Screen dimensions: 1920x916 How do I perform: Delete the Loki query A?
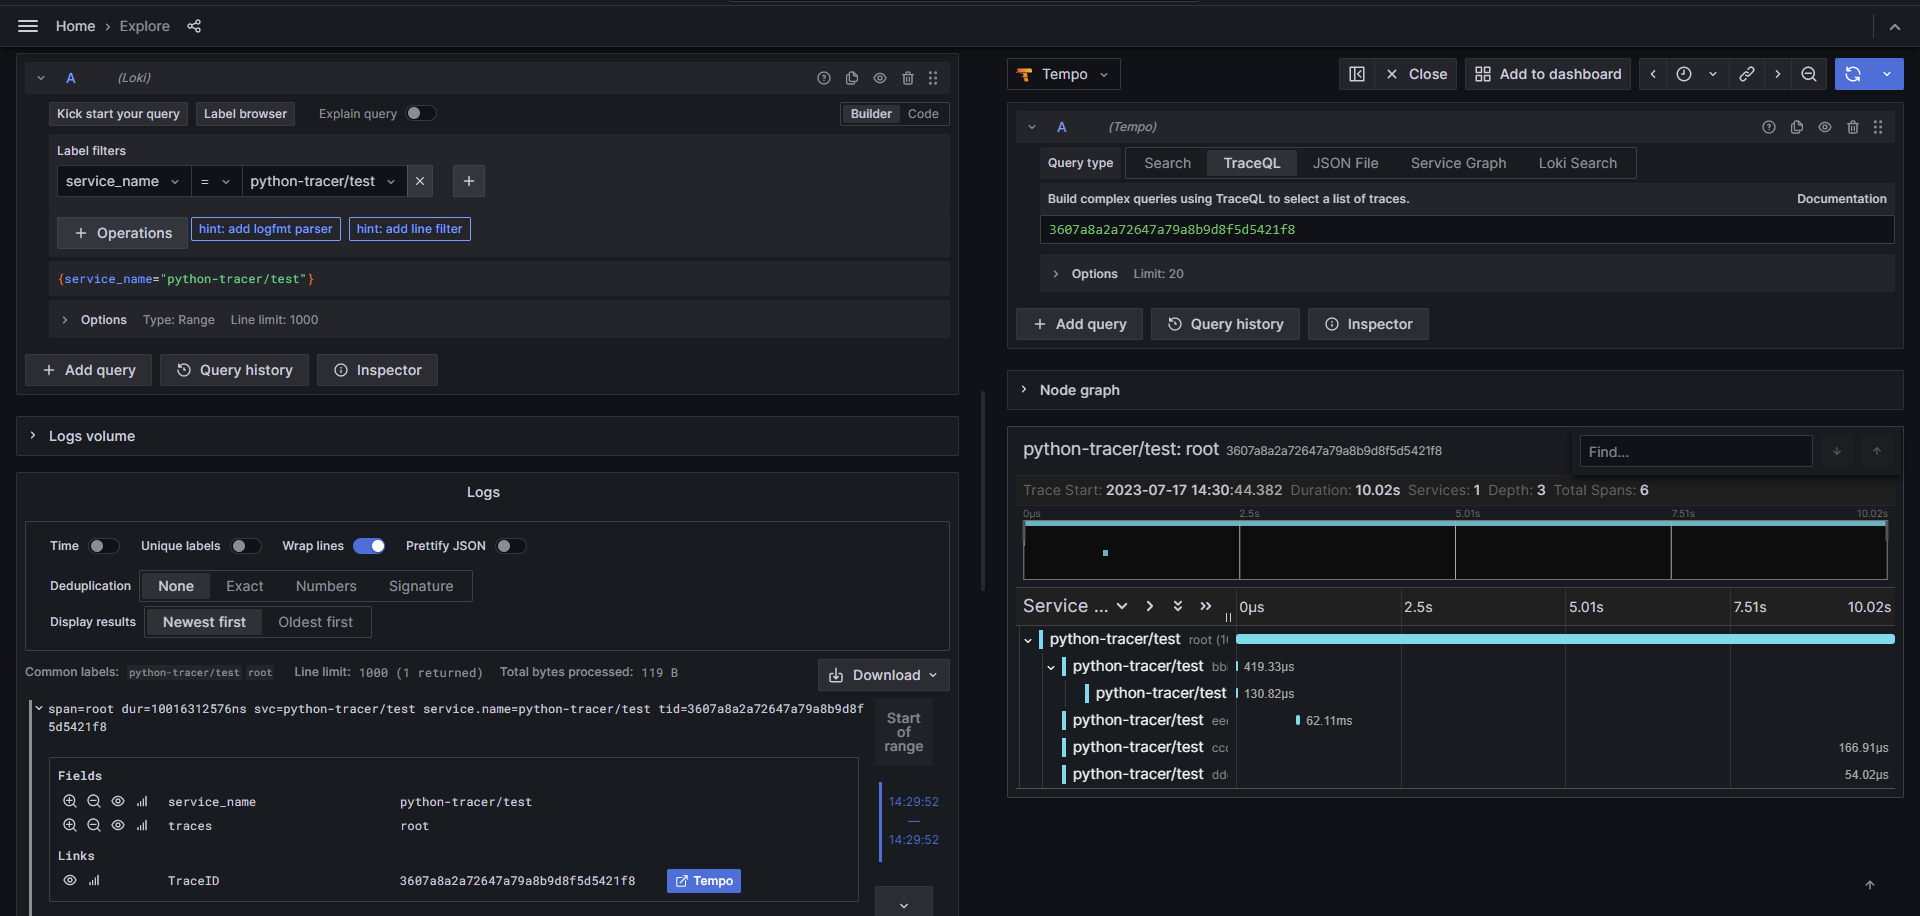point(908,78)
